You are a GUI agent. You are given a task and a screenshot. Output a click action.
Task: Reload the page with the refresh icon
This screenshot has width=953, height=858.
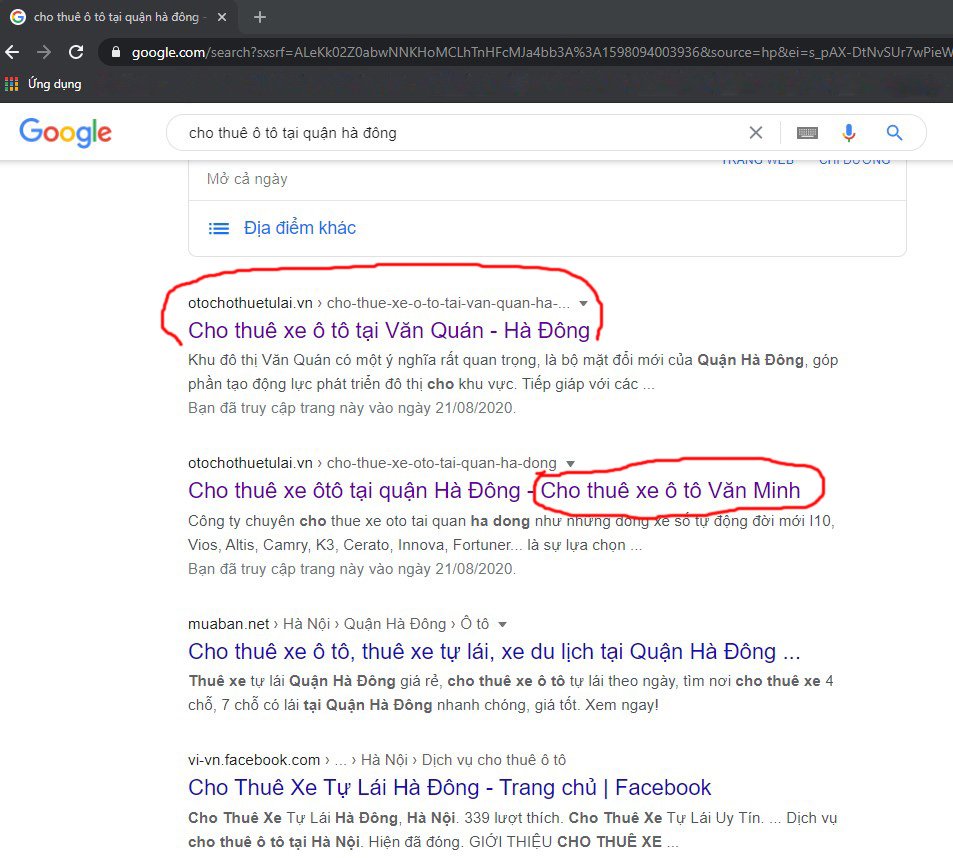[75, 52]
